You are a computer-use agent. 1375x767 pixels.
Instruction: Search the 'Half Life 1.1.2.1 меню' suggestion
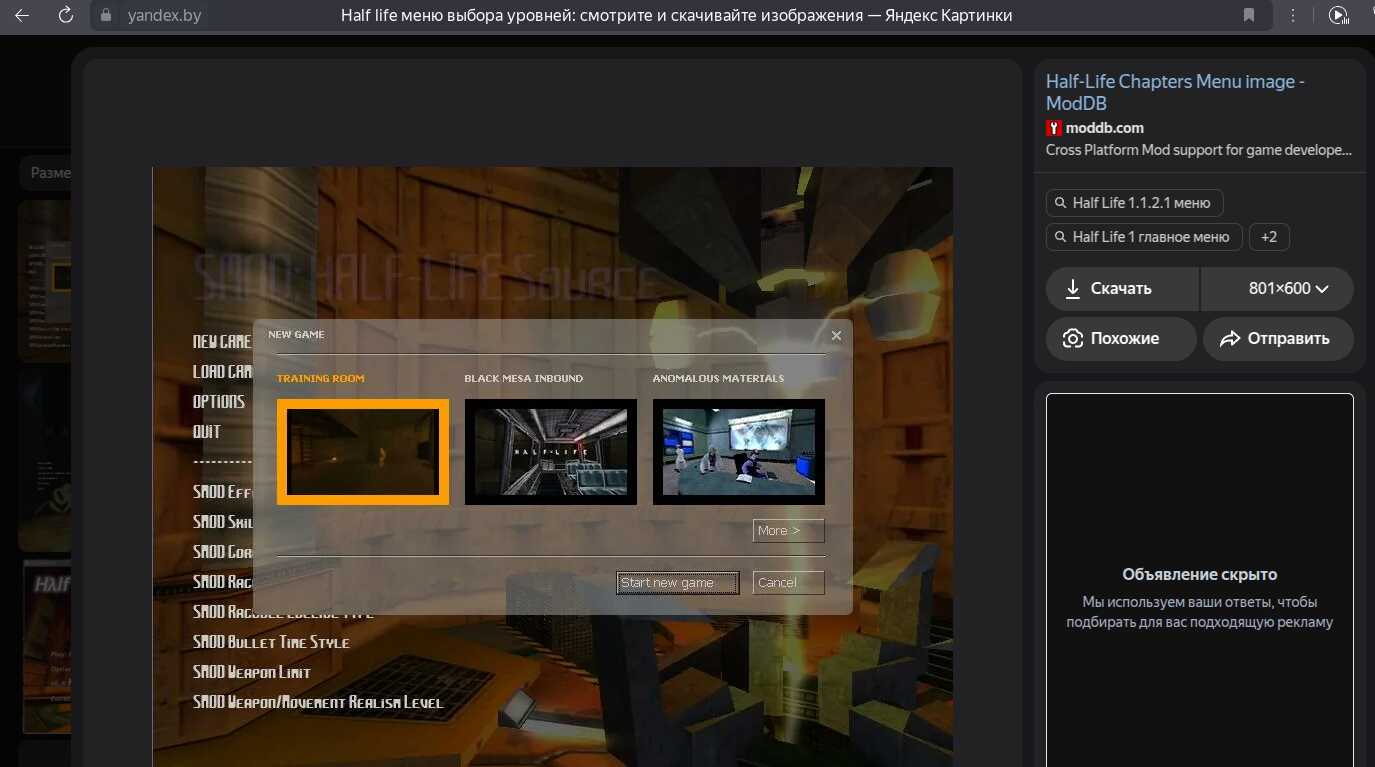point(1134,203)
